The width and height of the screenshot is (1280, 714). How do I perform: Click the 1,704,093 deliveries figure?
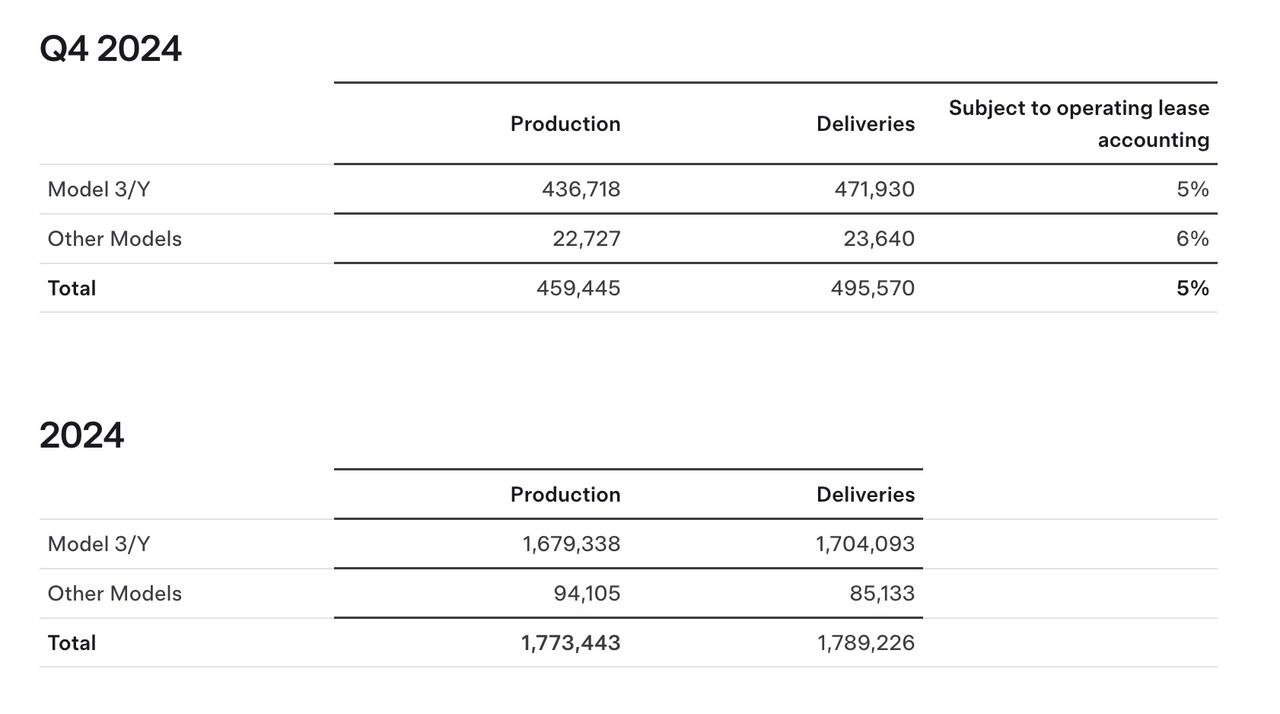click(x=865, y=544)
